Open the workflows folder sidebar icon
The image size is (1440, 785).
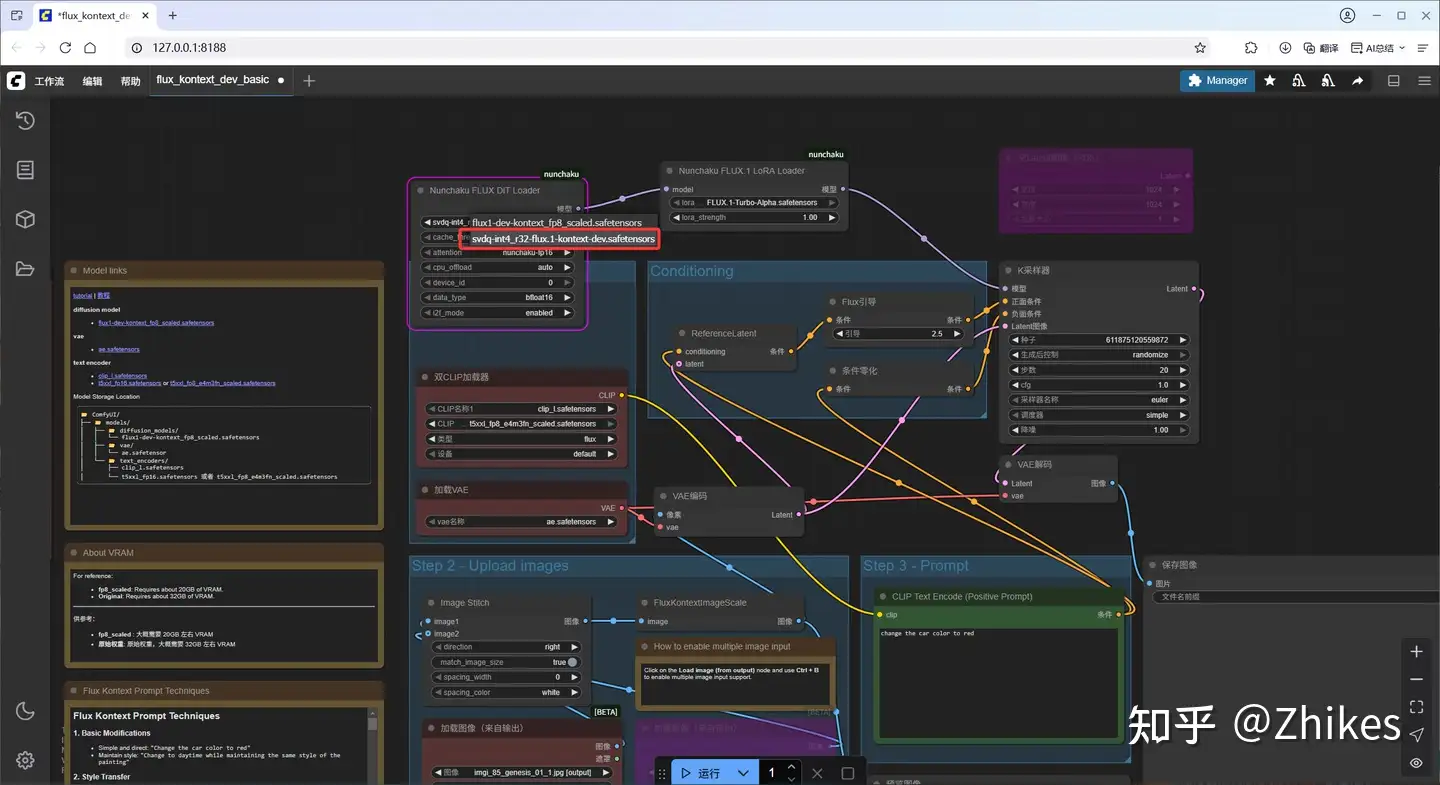coord(25,268)
